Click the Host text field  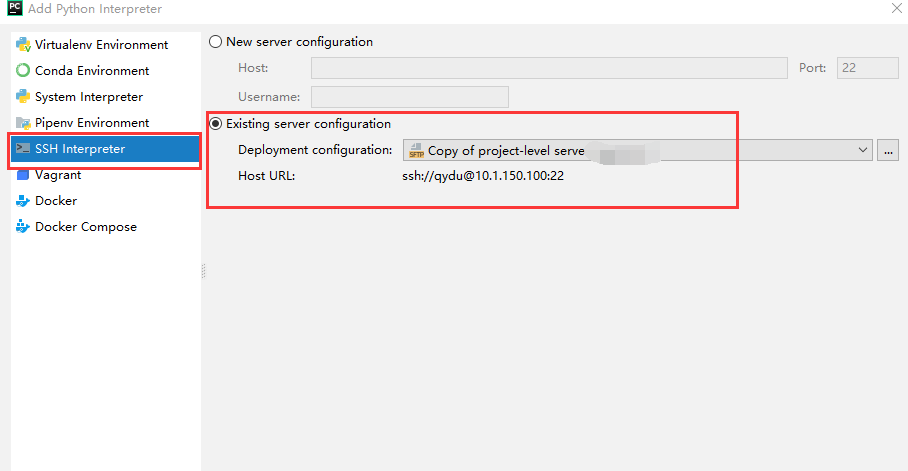pos(549,68)
